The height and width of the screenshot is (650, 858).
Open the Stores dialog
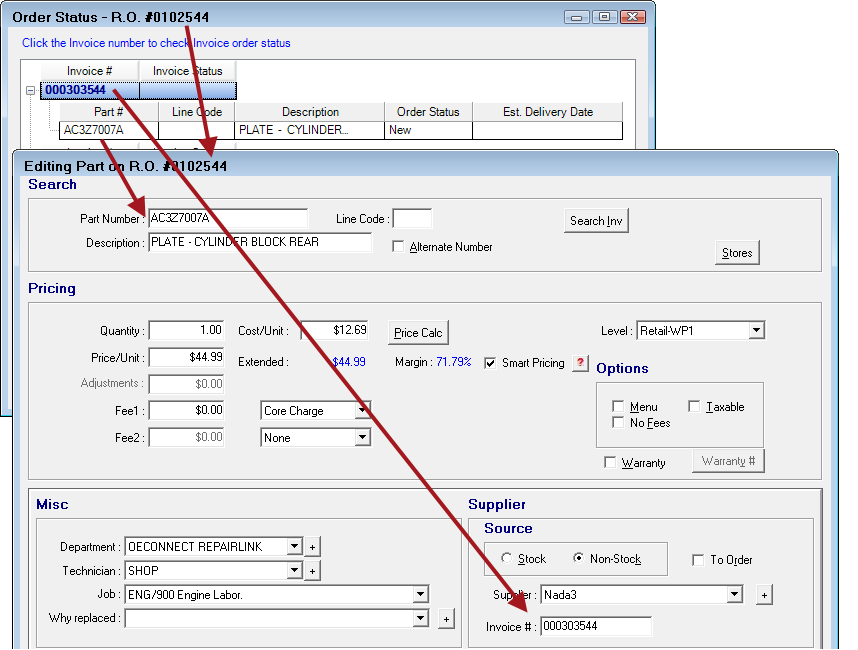[x=737, y=253]
